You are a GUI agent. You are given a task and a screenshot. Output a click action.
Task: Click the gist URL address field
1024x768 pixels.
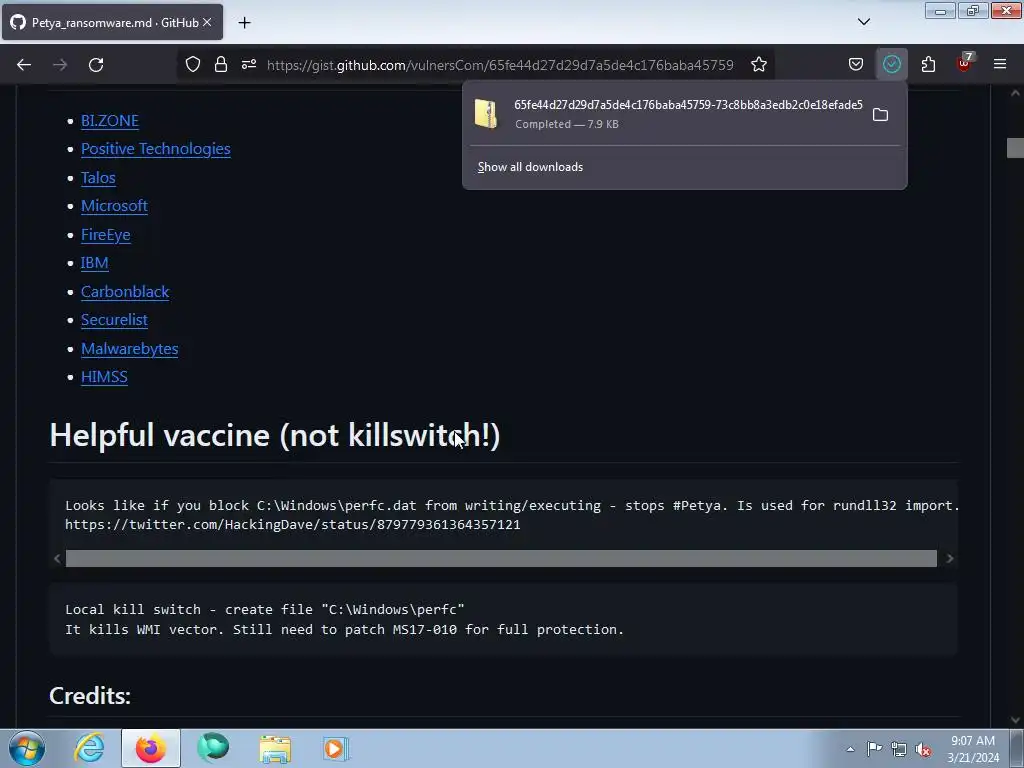click(x=500, y=65)
